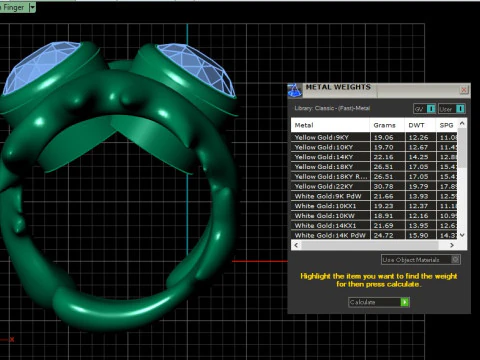Click the table's scroll down arrow

click(462, 235)
